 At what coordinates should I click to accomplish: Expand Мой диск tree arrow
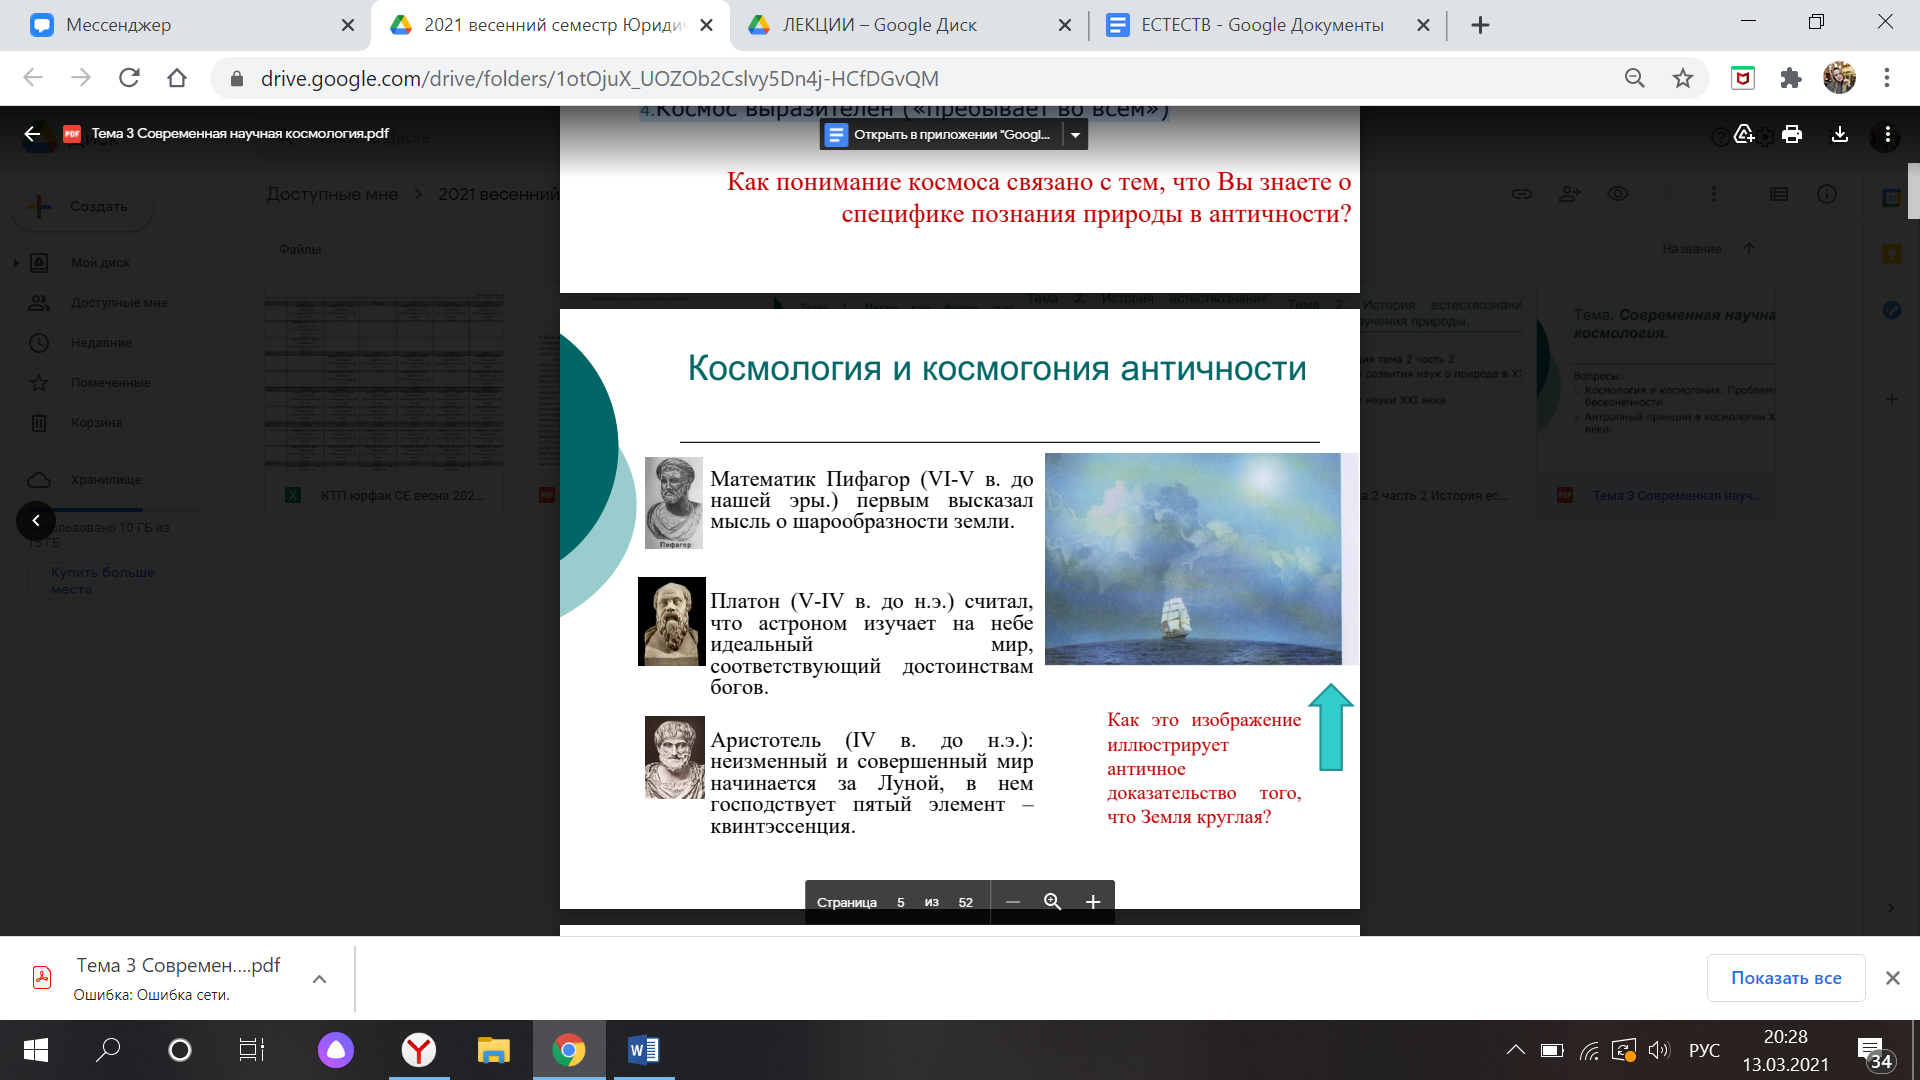(x=16, y=263)
